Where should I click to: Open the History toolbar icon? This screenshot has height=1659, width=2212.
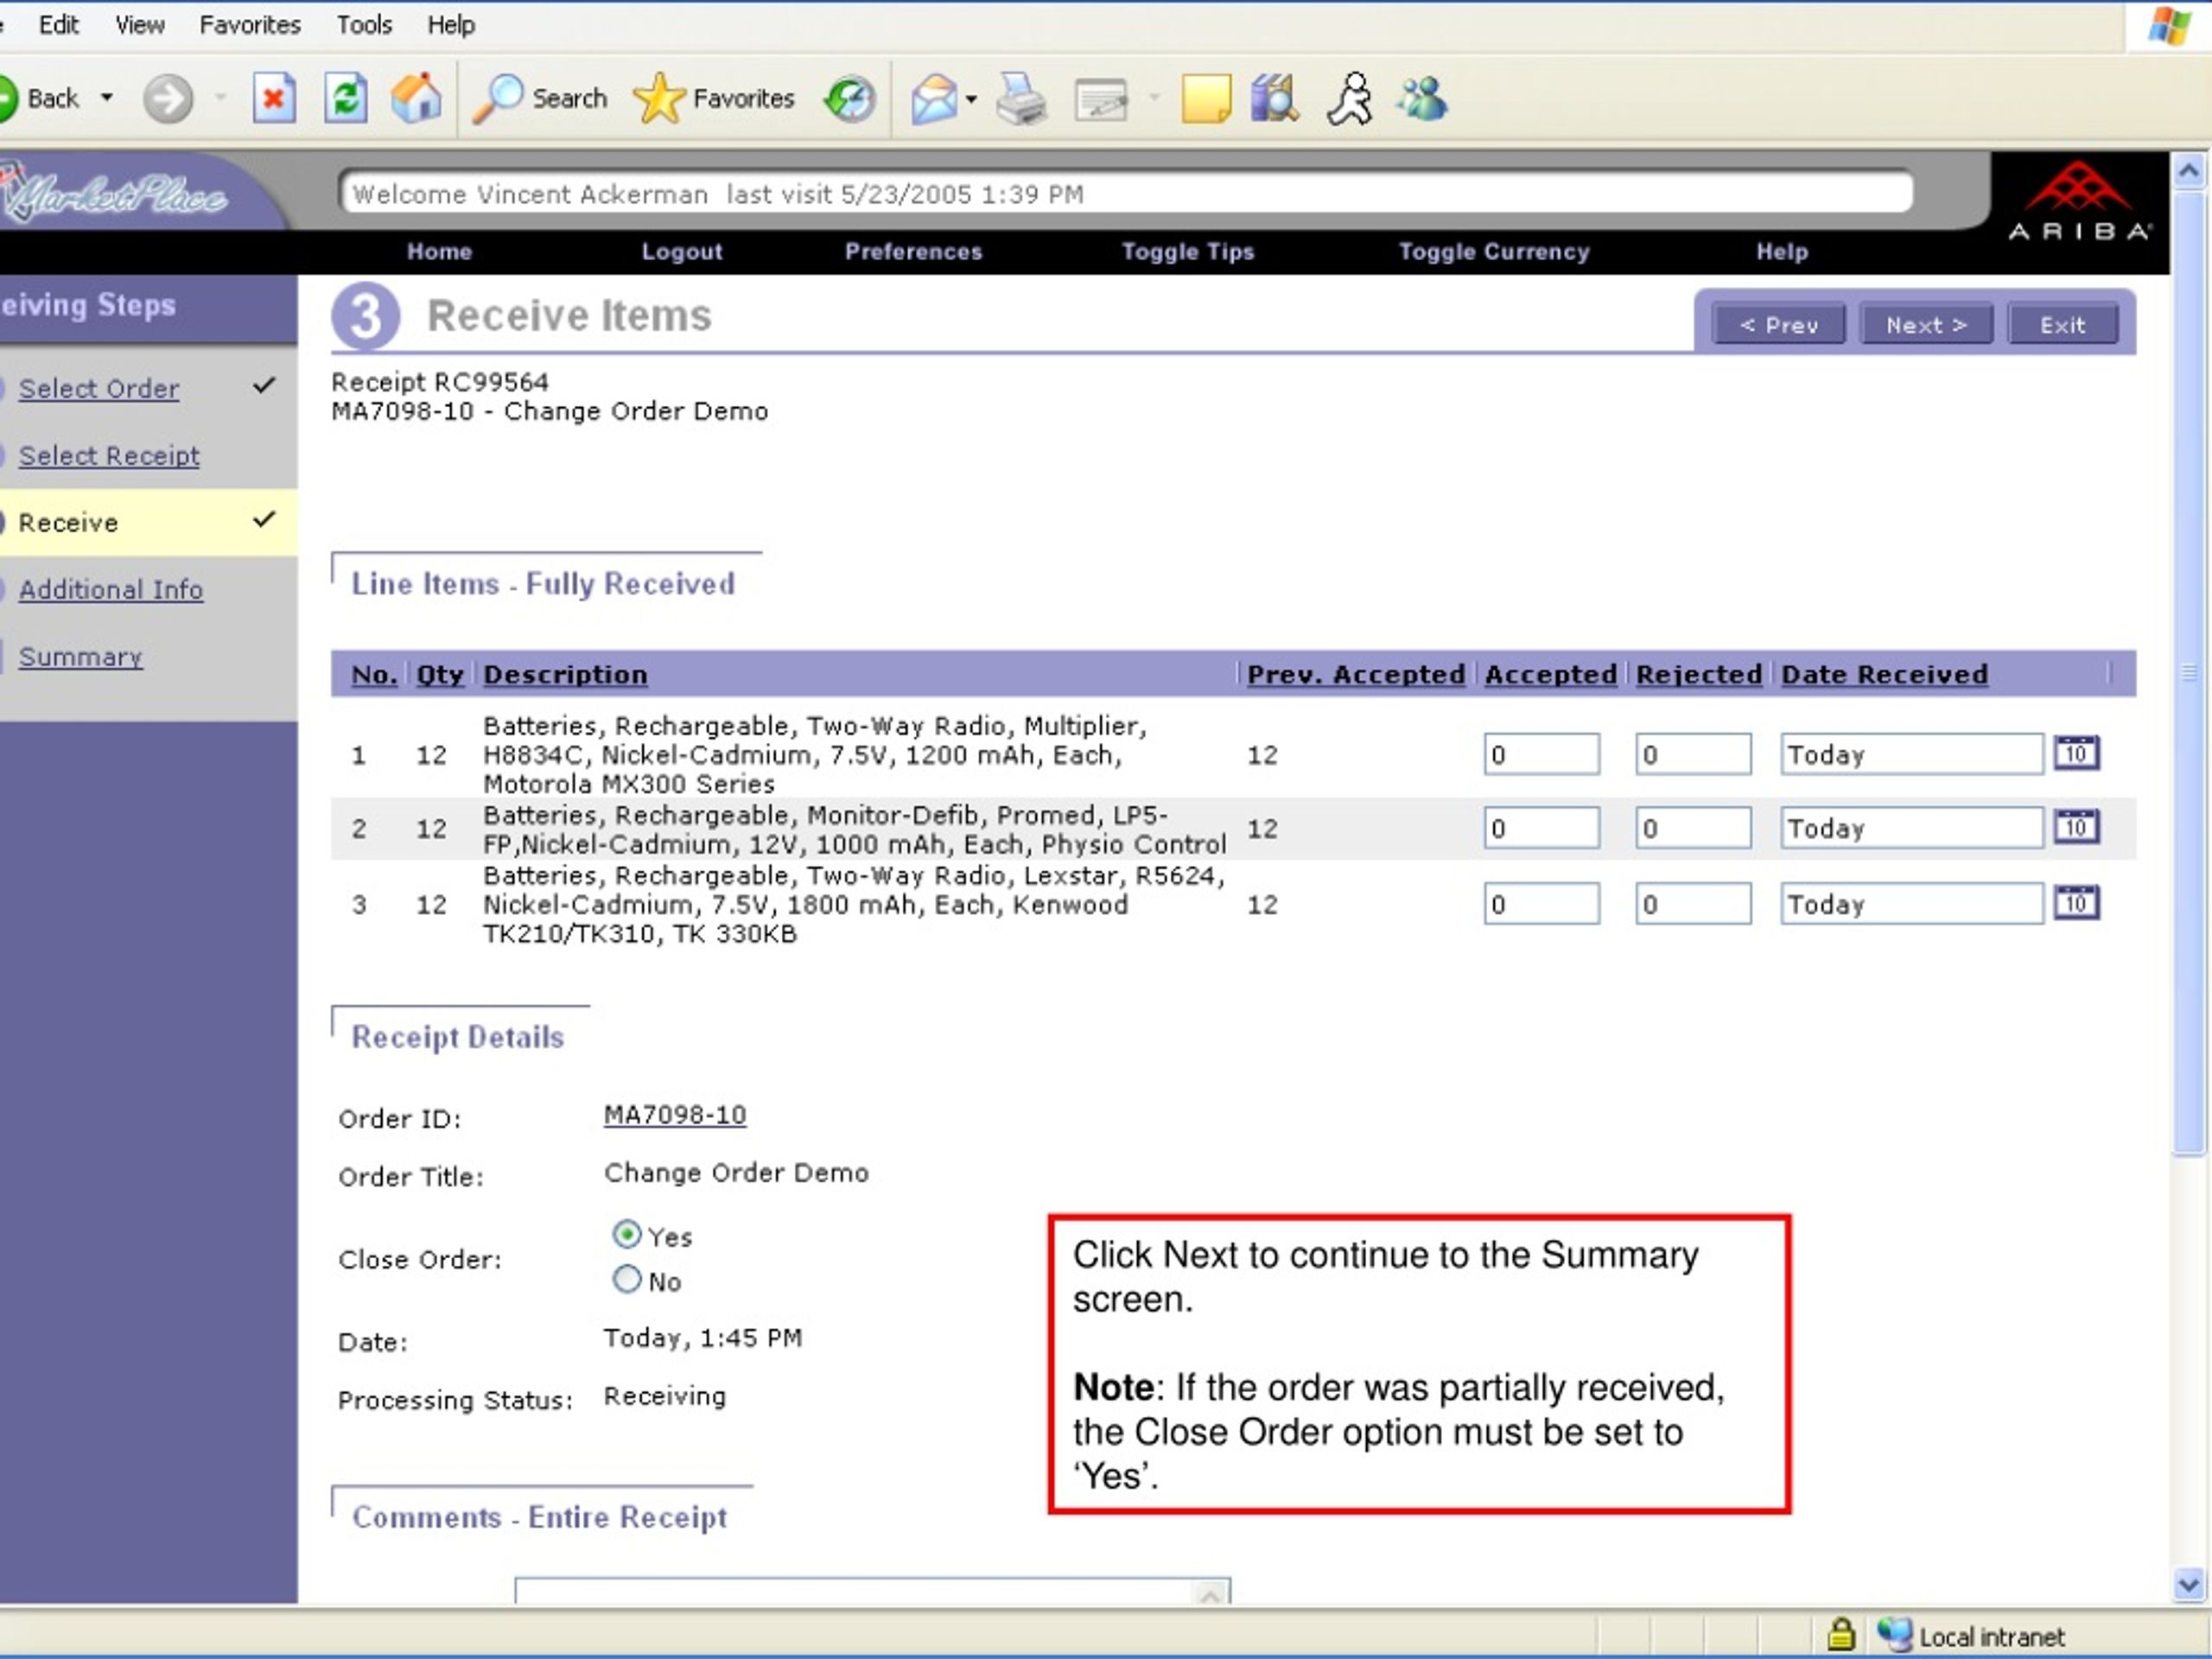849,99
